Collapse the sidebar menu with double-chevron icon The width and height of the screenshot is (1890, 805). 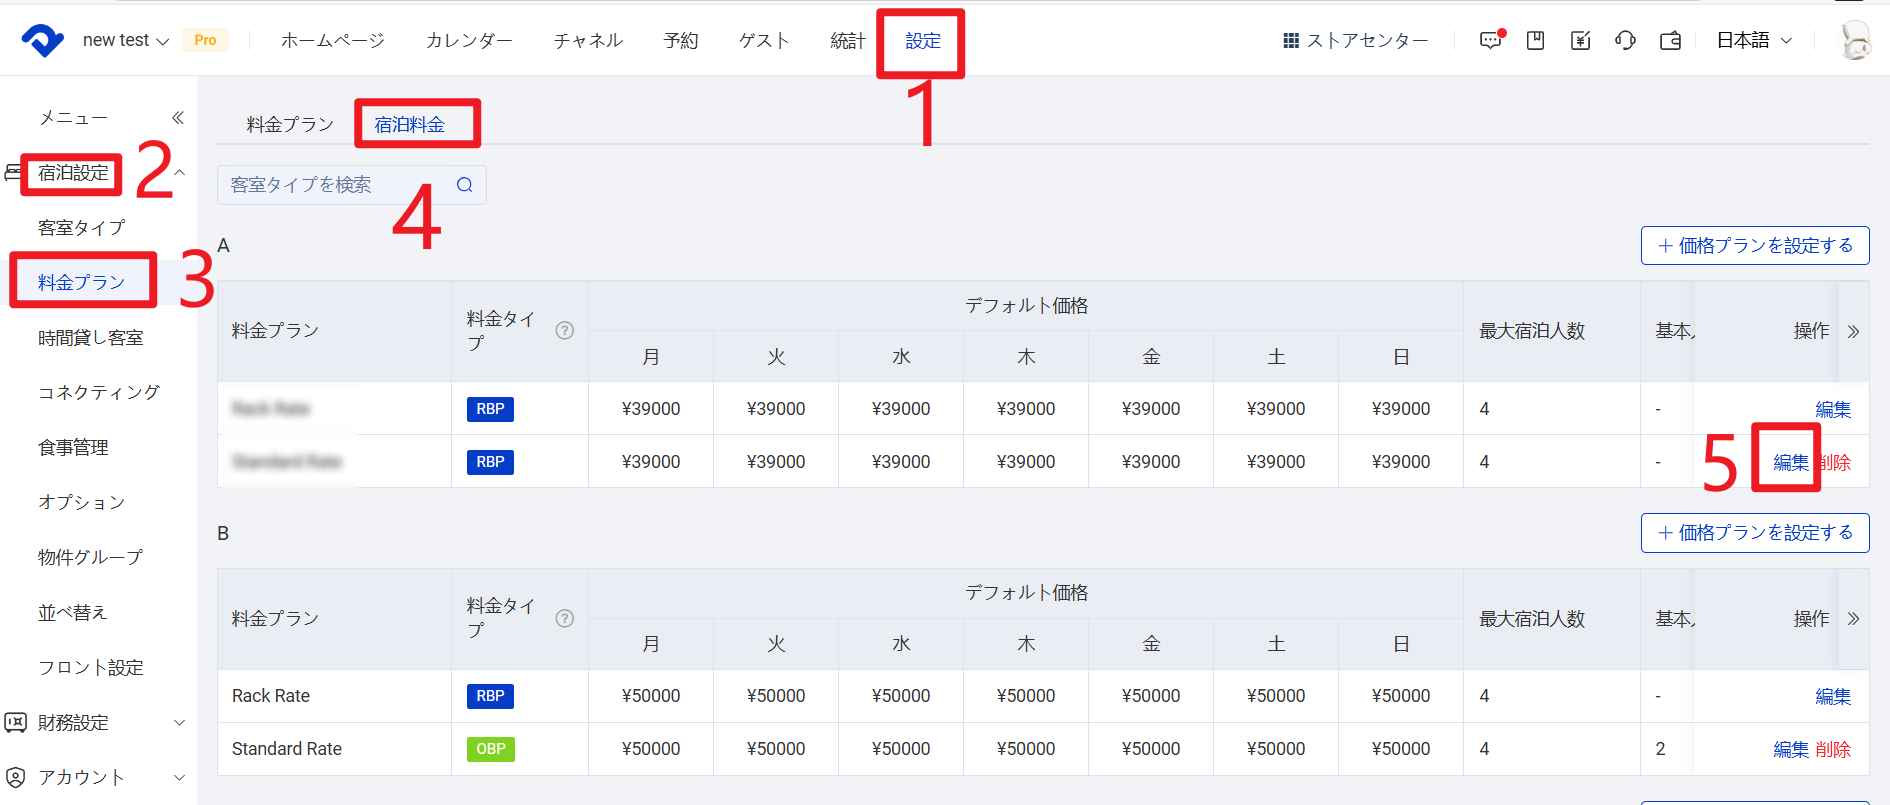(x=178, y=118)
